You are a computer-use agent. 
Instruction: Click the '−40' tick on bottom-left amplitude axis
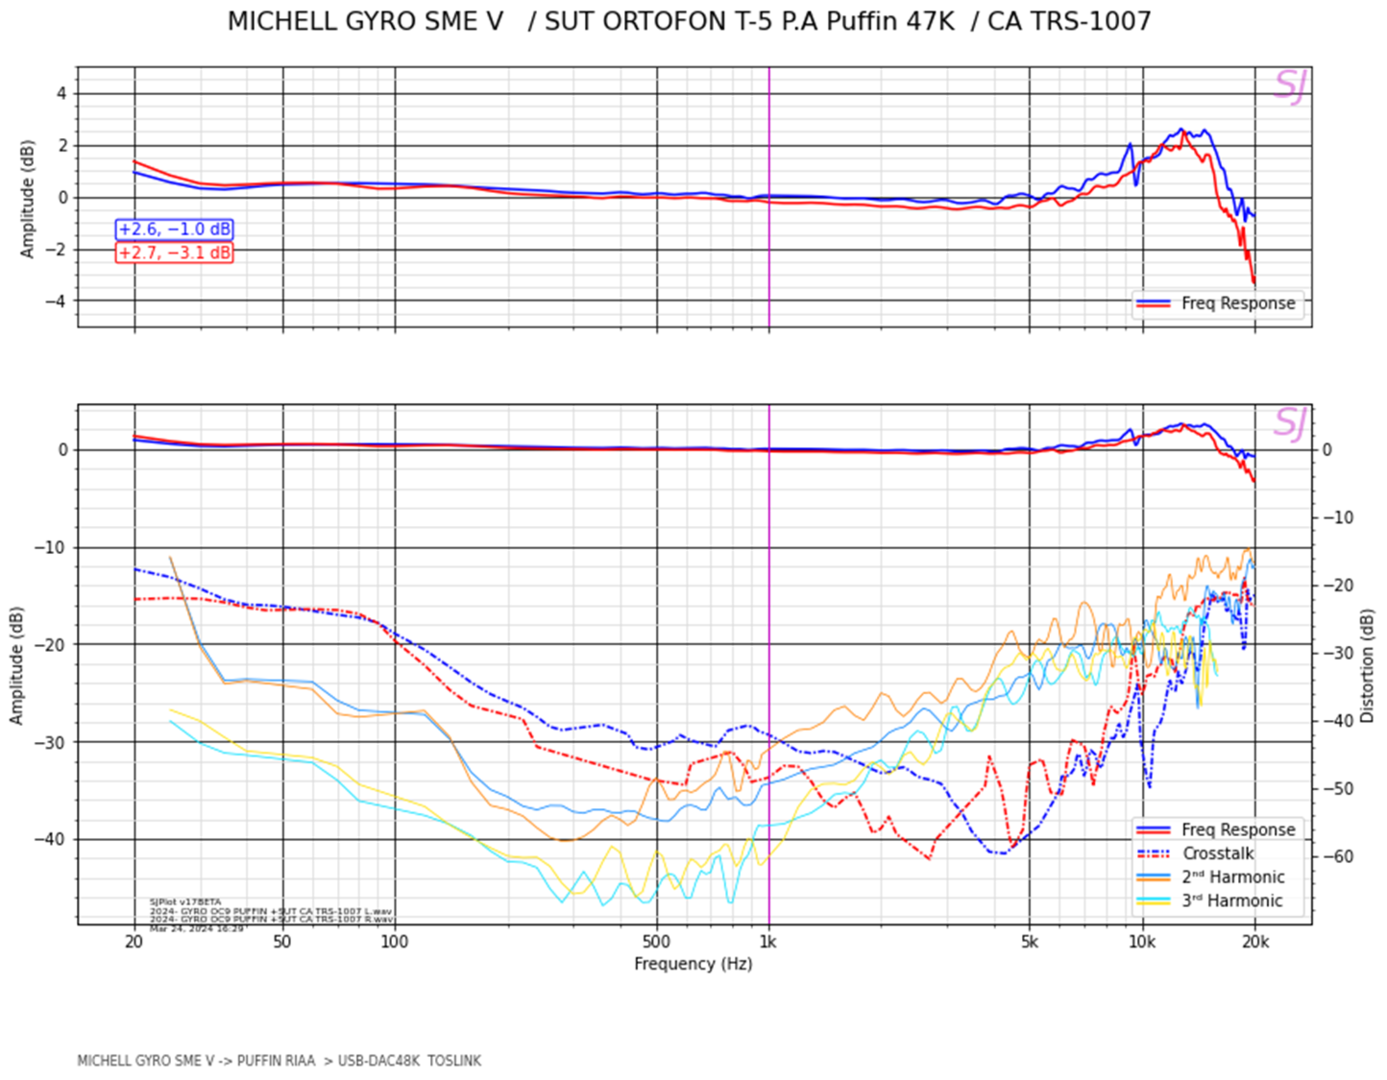[x=52, y=840]
